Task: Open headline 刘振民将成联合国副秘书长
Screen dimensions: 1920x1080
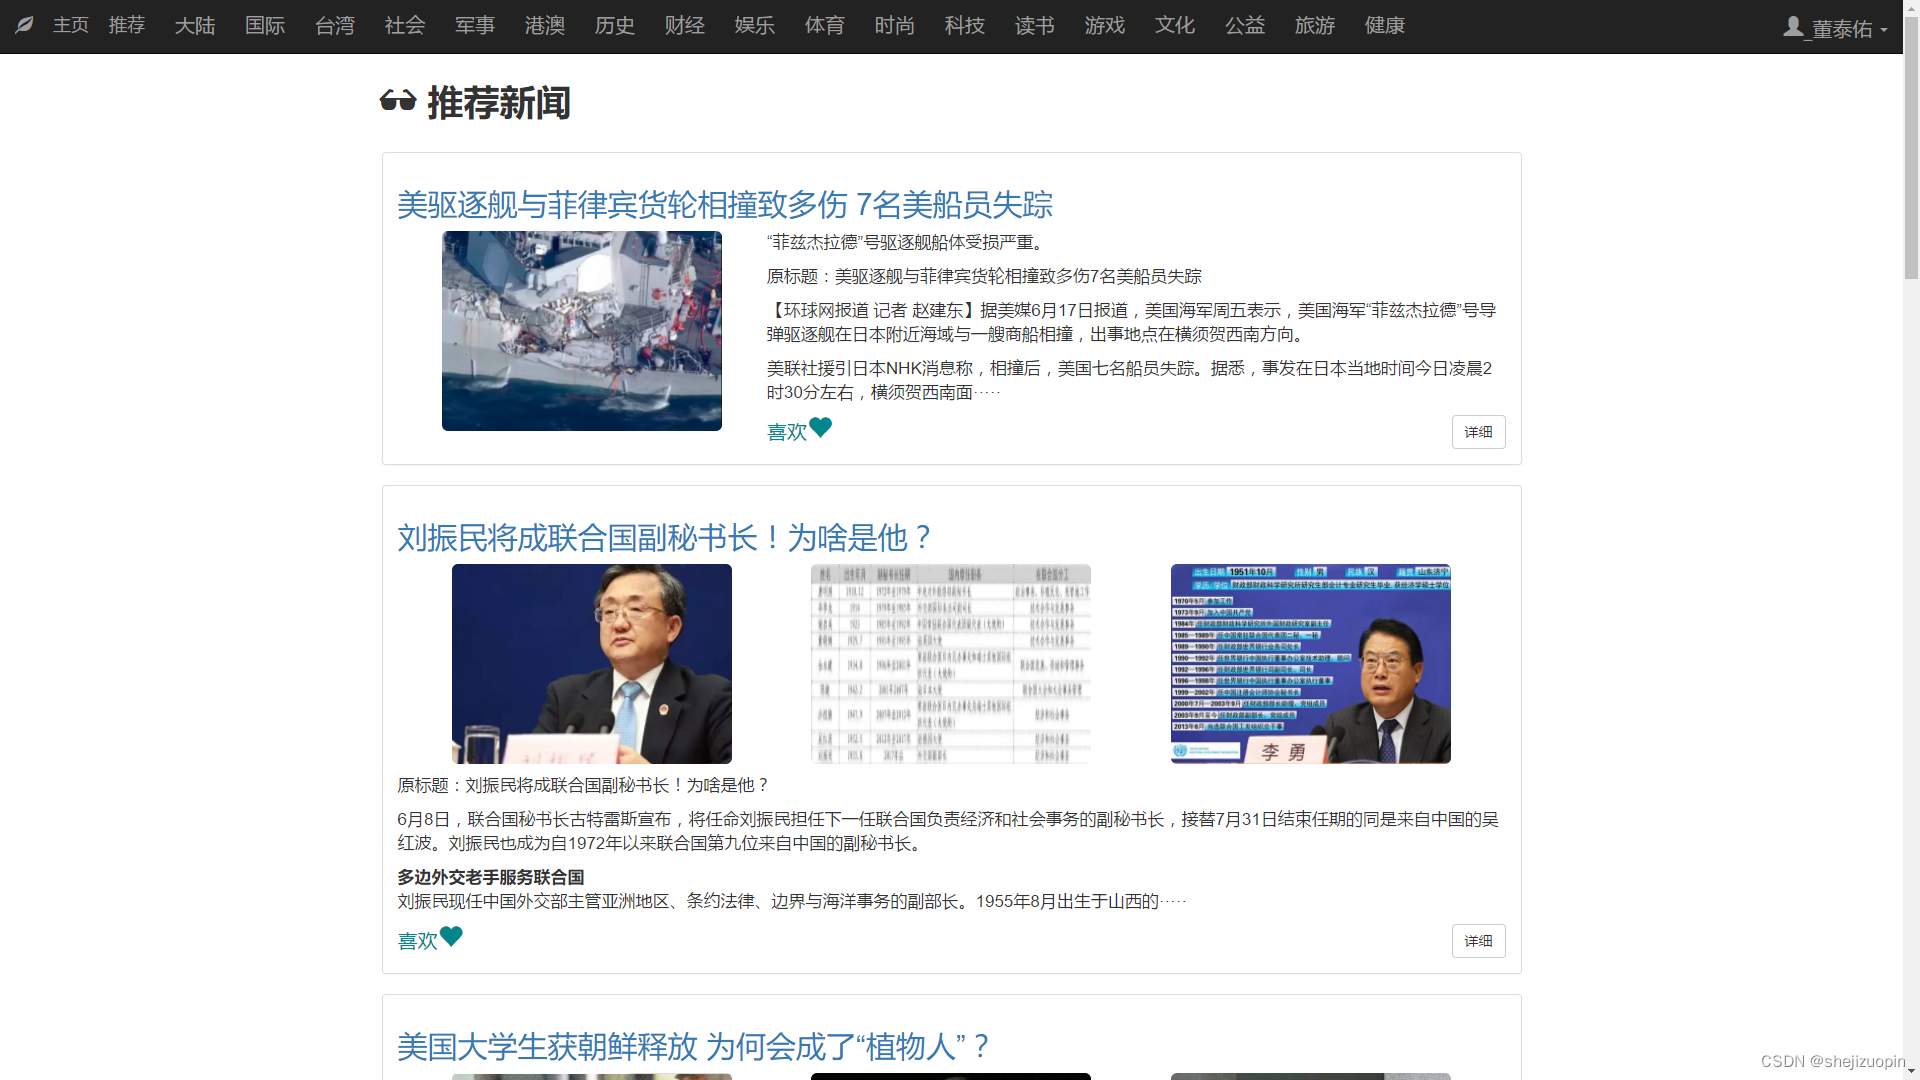Action: [x=665, y=537]
